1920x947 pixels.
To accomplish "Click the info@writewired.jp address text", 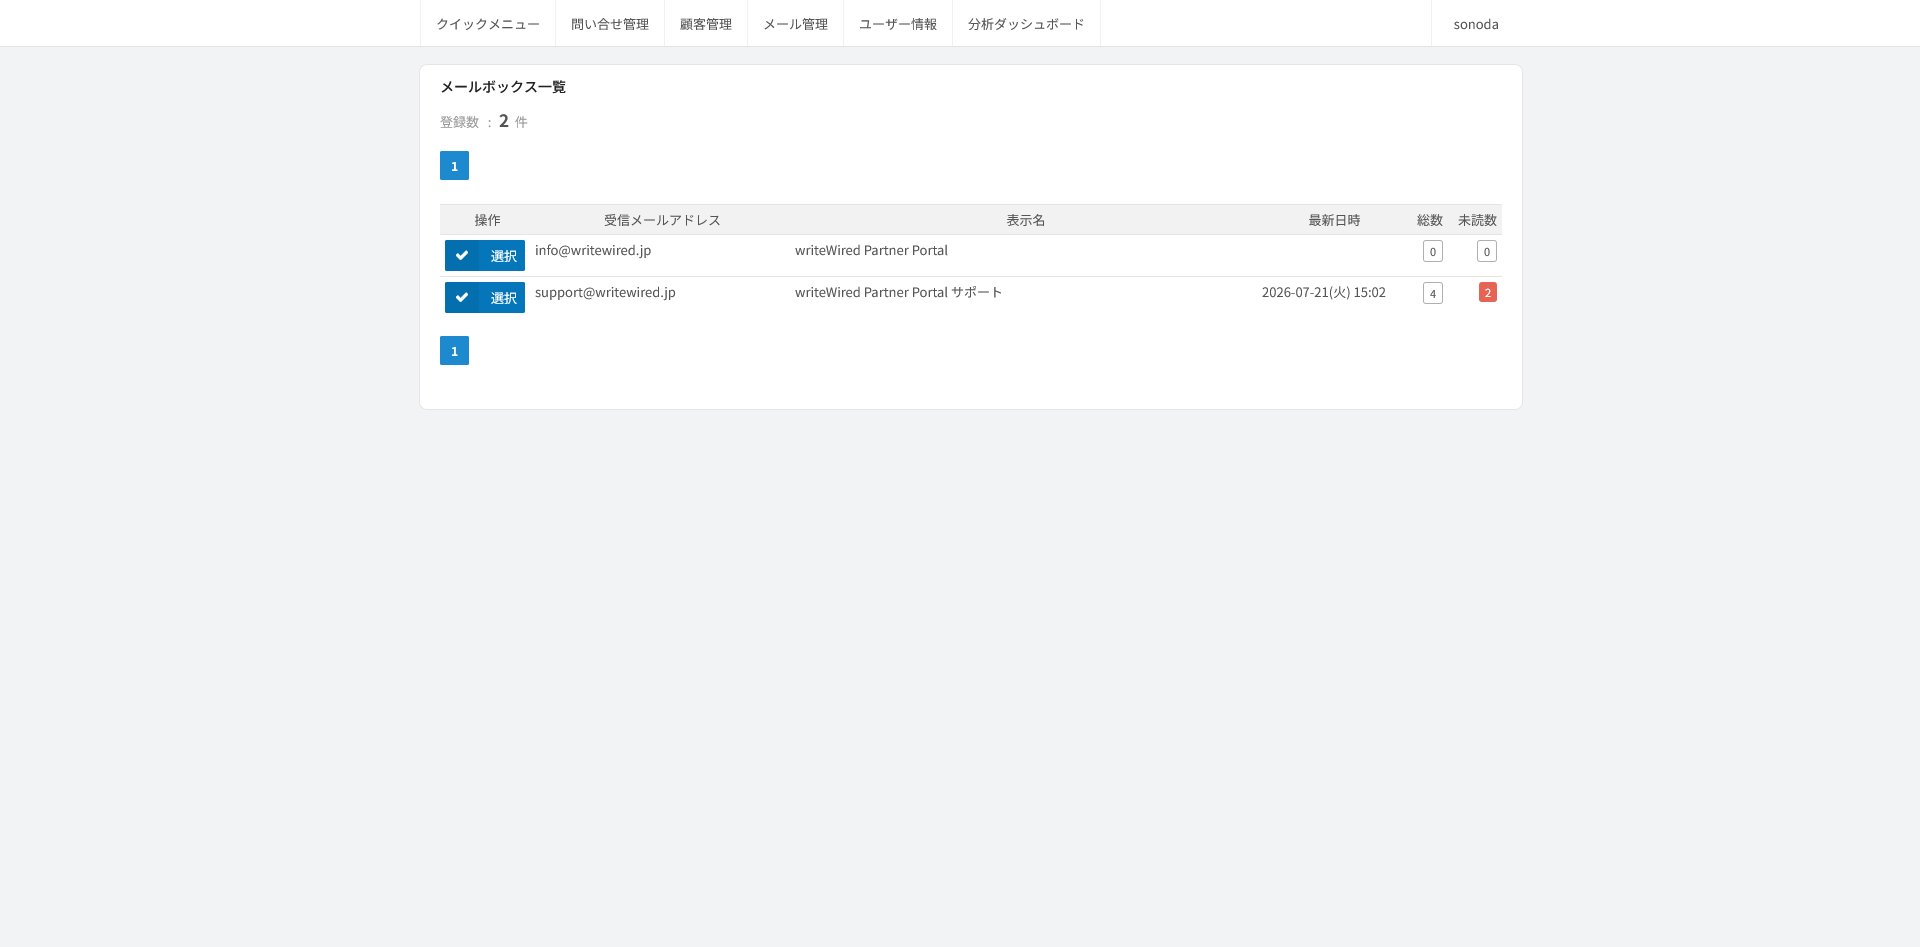I will (x=593, y=250).
